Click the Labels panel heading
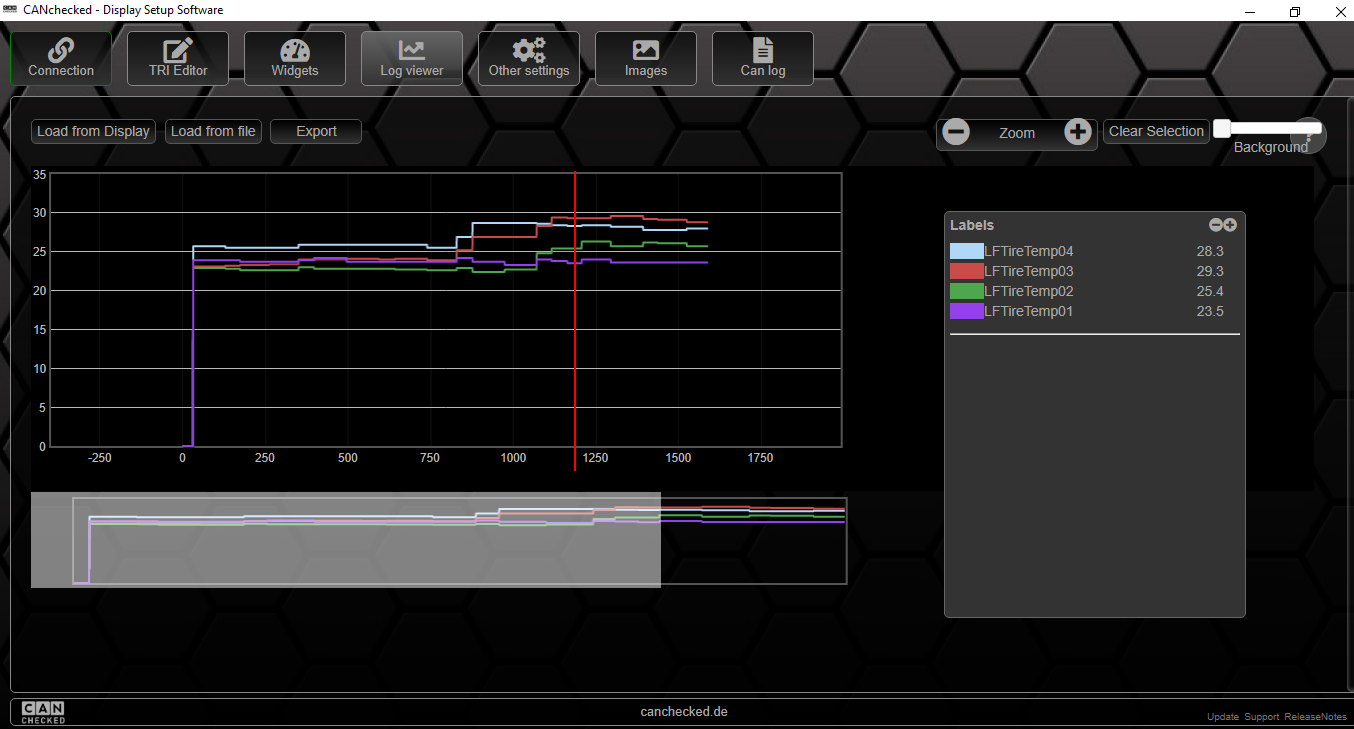The width and height of the screenshot is (1354, 729). point(972,225)
